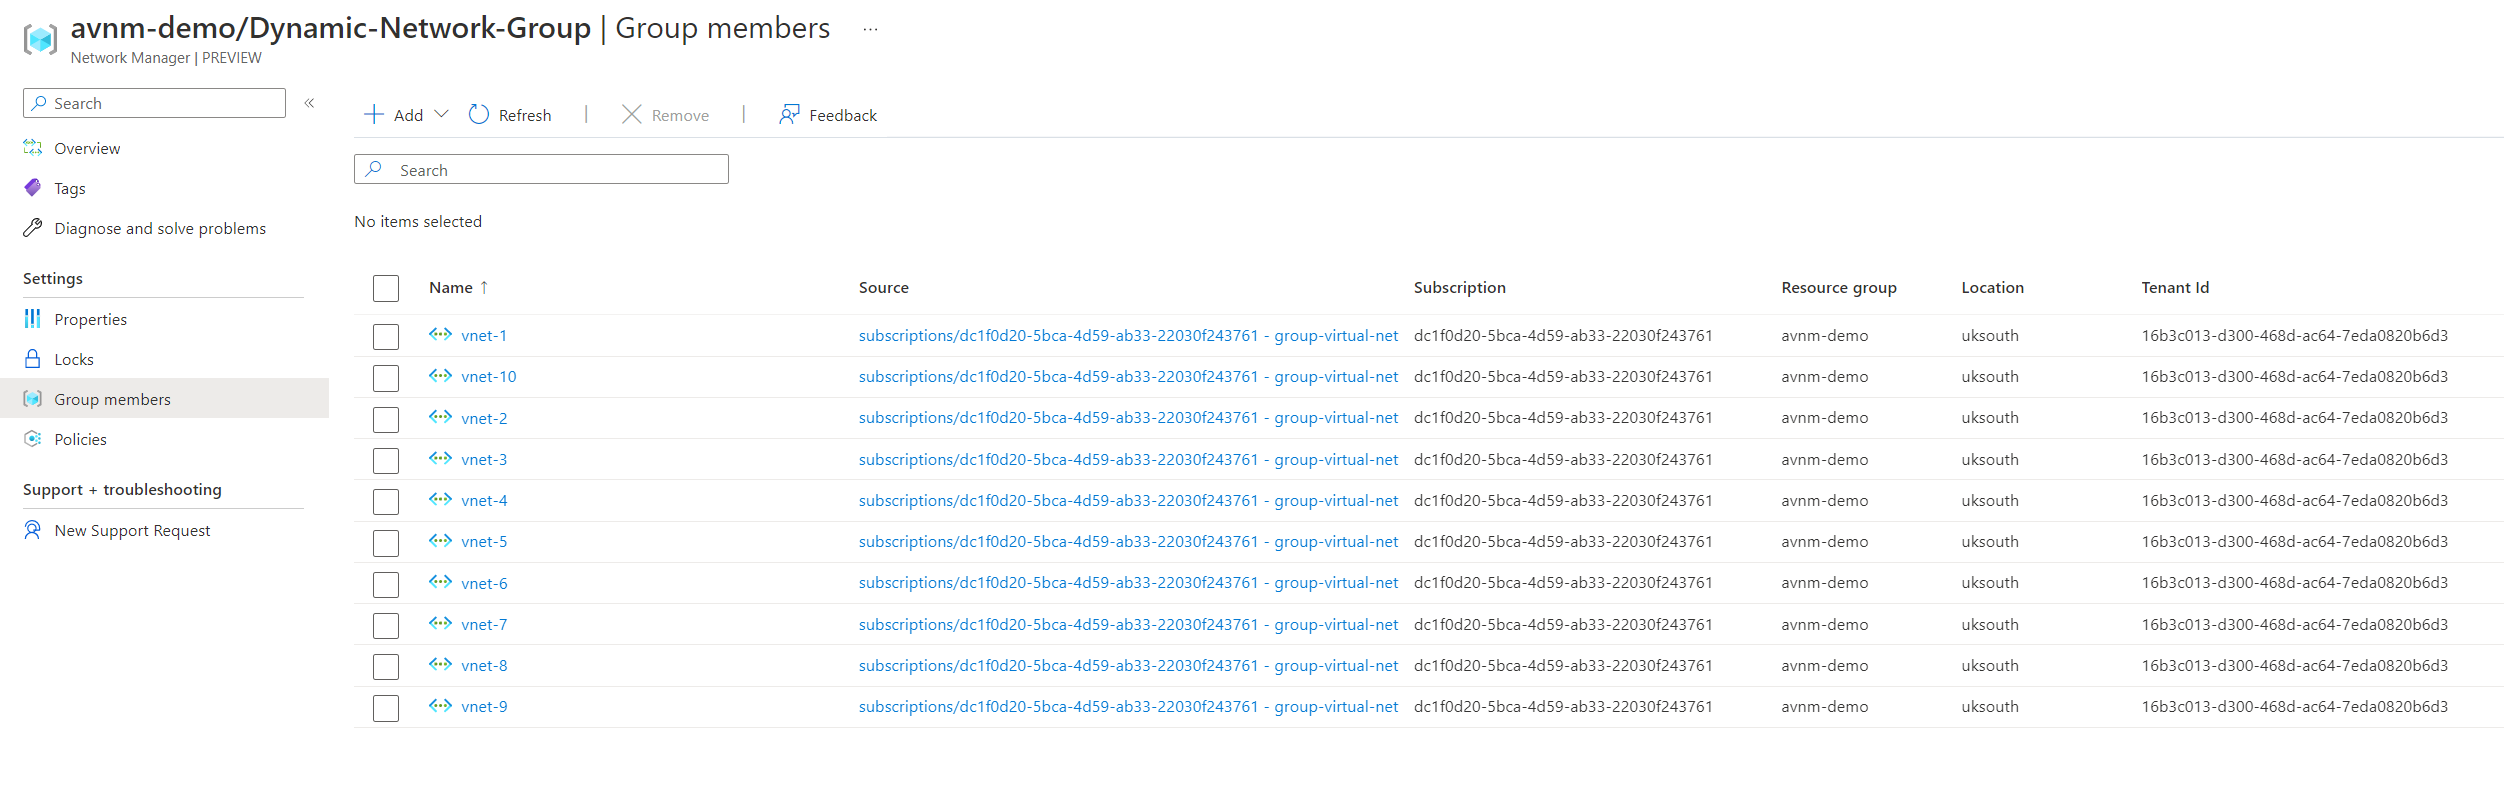Click the Location column header
The height and width of the screenshot is (803, 2504).
[x=1993, y=288]
